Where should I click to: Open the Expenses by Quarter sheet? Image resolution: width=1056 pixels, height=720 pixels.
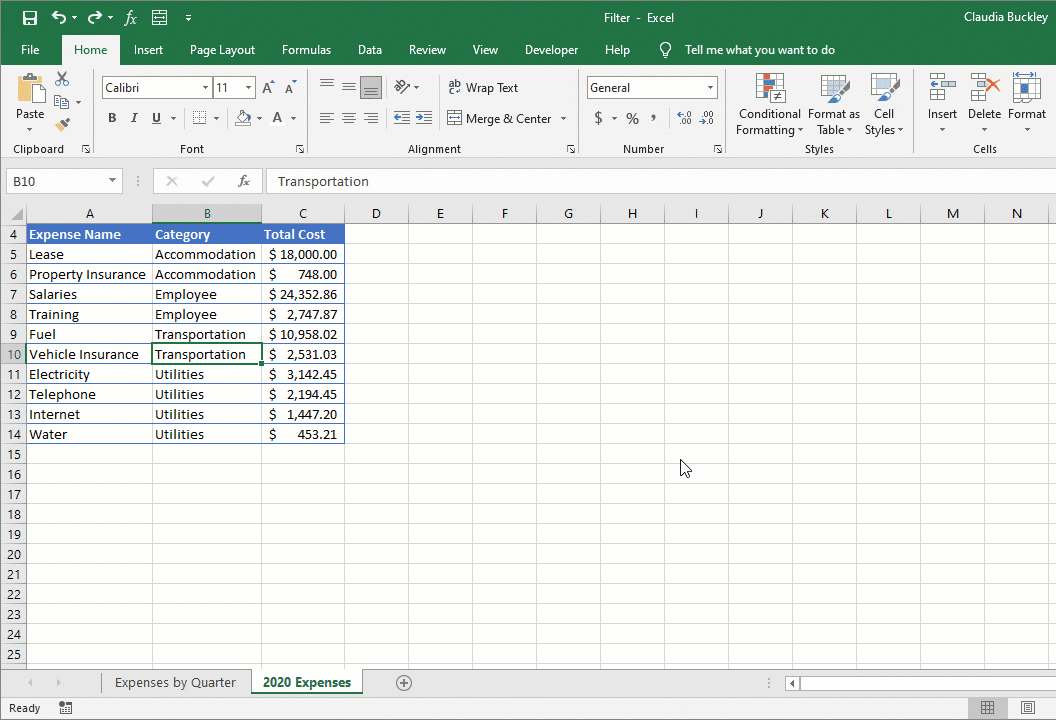click(x=175, y=682)
